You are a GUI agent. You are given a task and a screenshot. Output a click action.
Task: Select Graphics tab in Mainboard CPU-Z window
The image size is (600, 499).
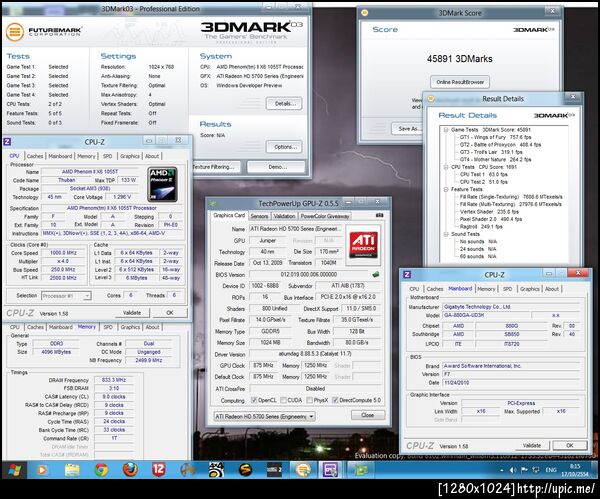tap(530, 289)
